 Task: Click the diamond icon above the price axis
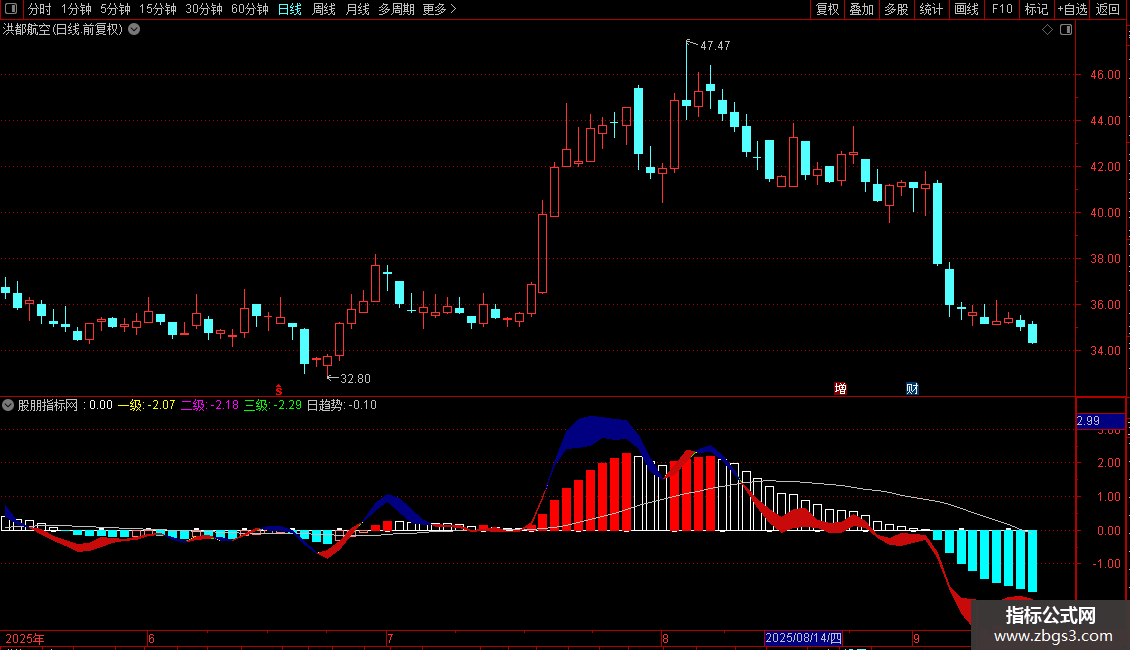[x=1047, y=30]
